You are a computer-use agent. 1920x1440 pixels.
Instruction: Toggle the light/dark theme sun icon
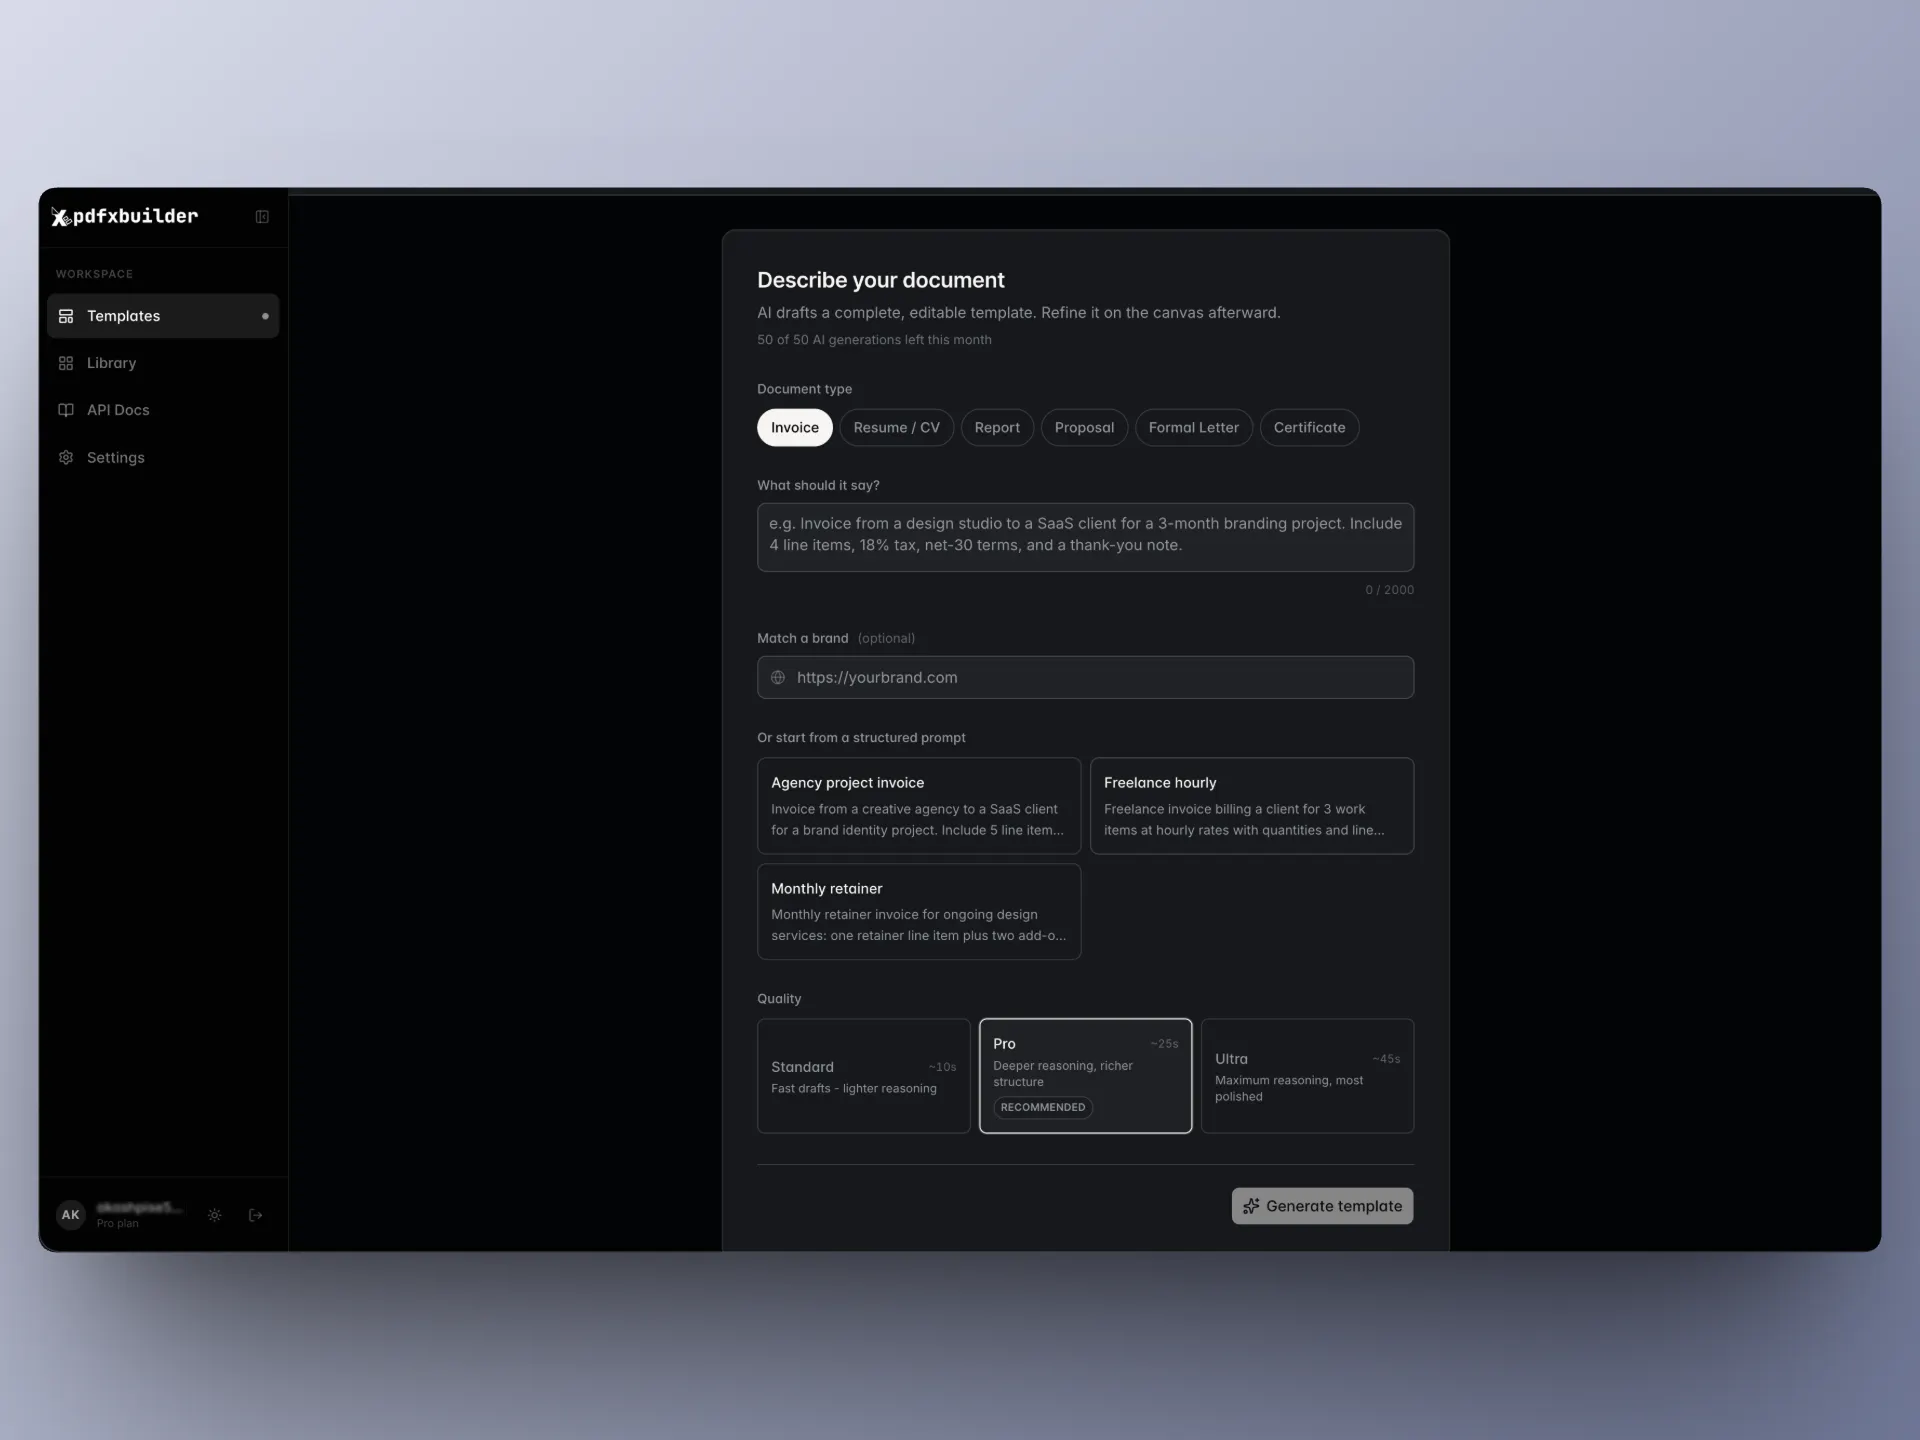(x=215, y=1215)
